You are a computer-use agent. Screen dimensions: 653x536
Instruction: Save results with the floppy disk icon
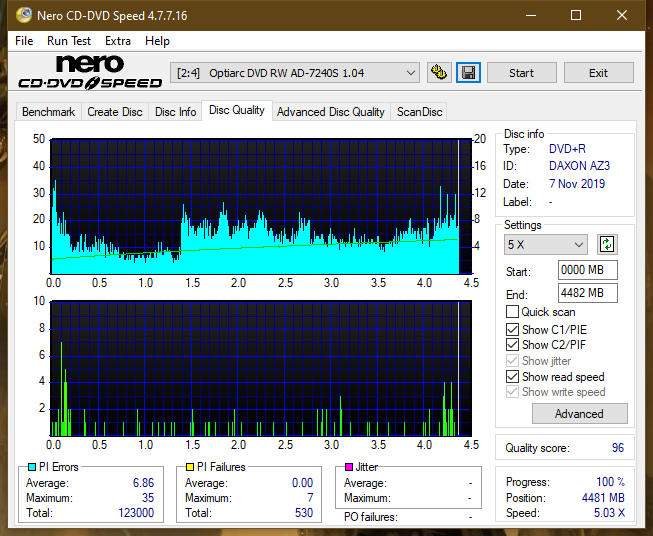point(469,73)
